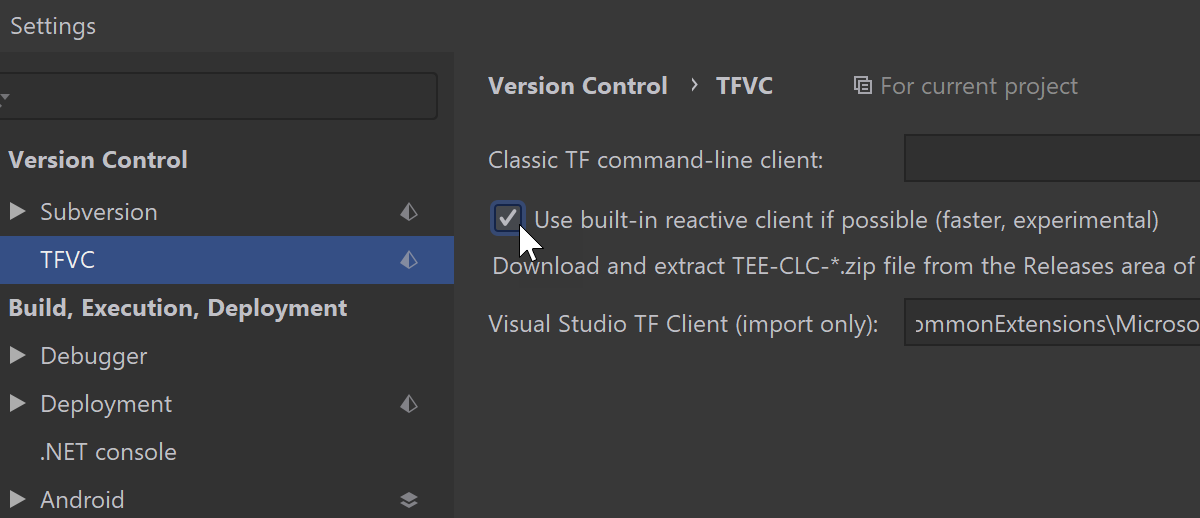Click the layers icon next to Android

coord(409,500)
